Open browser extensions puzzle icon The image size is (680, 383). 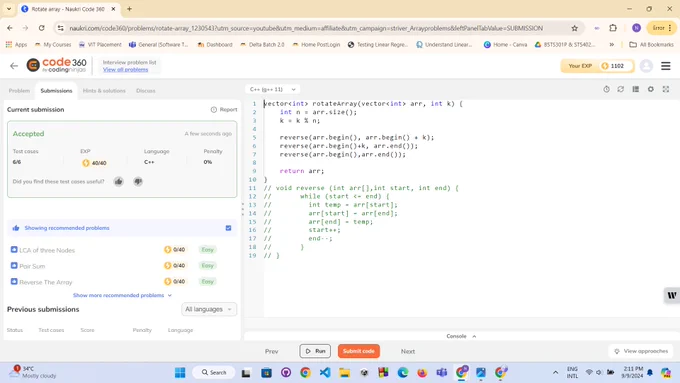tap(613, 28)
